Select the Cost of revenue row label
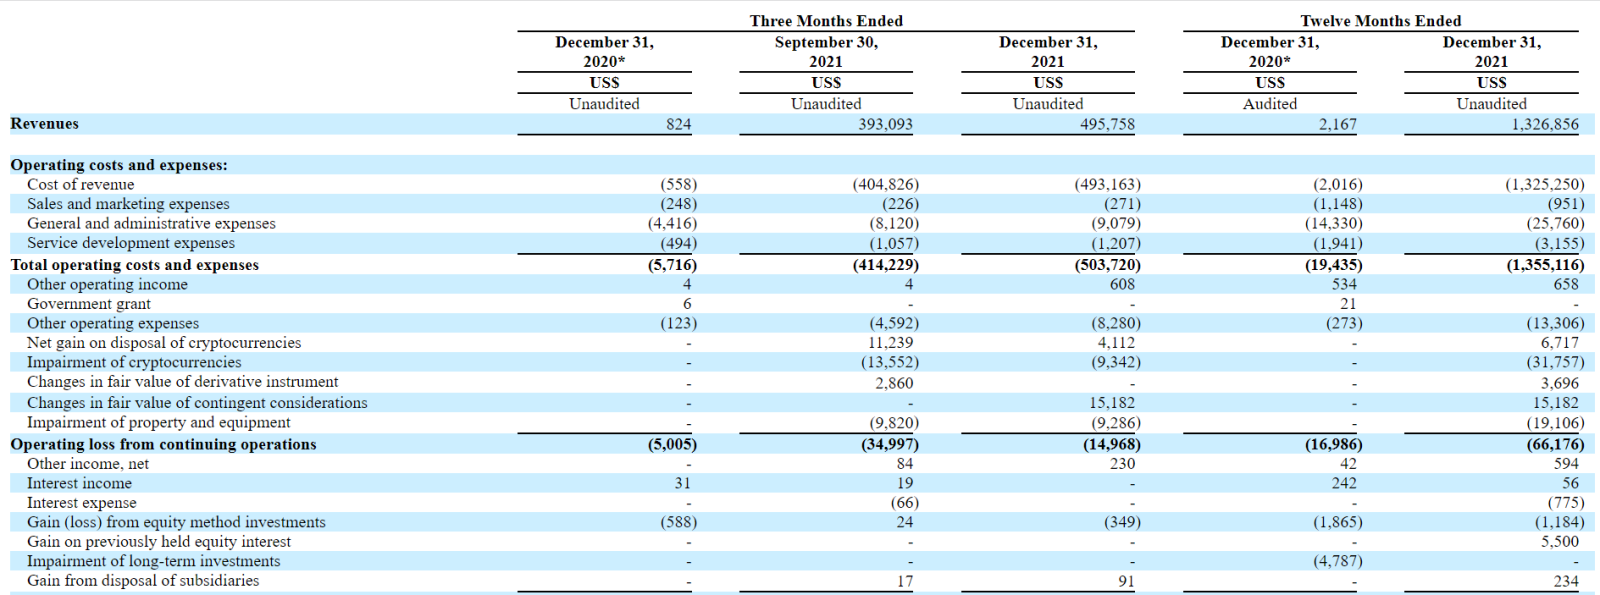The width and height of the screenshot is (1600, 595). 80,185
